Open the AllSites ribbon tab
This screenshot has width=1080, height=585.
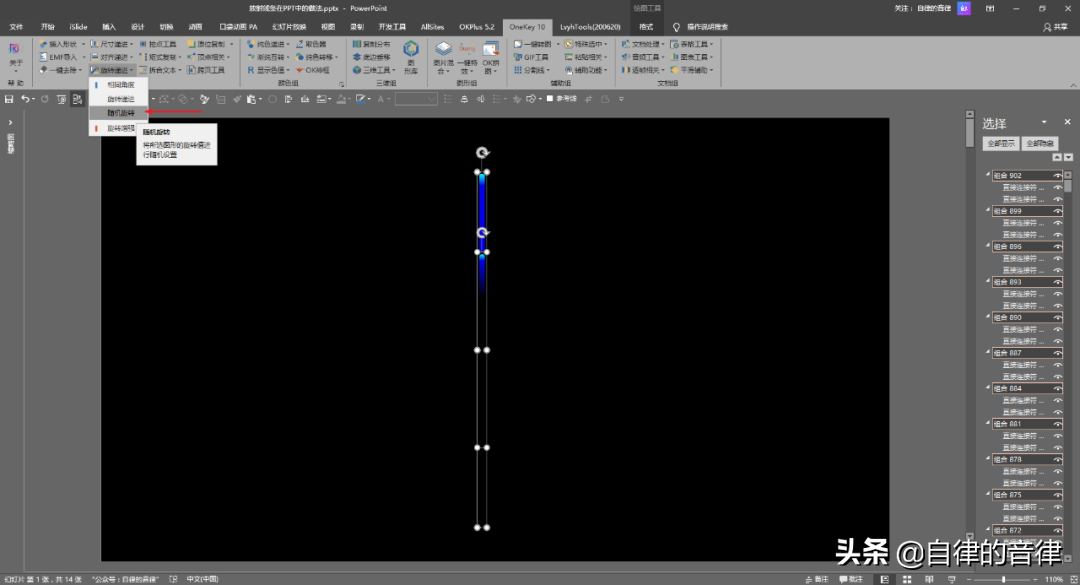point(433,27)
